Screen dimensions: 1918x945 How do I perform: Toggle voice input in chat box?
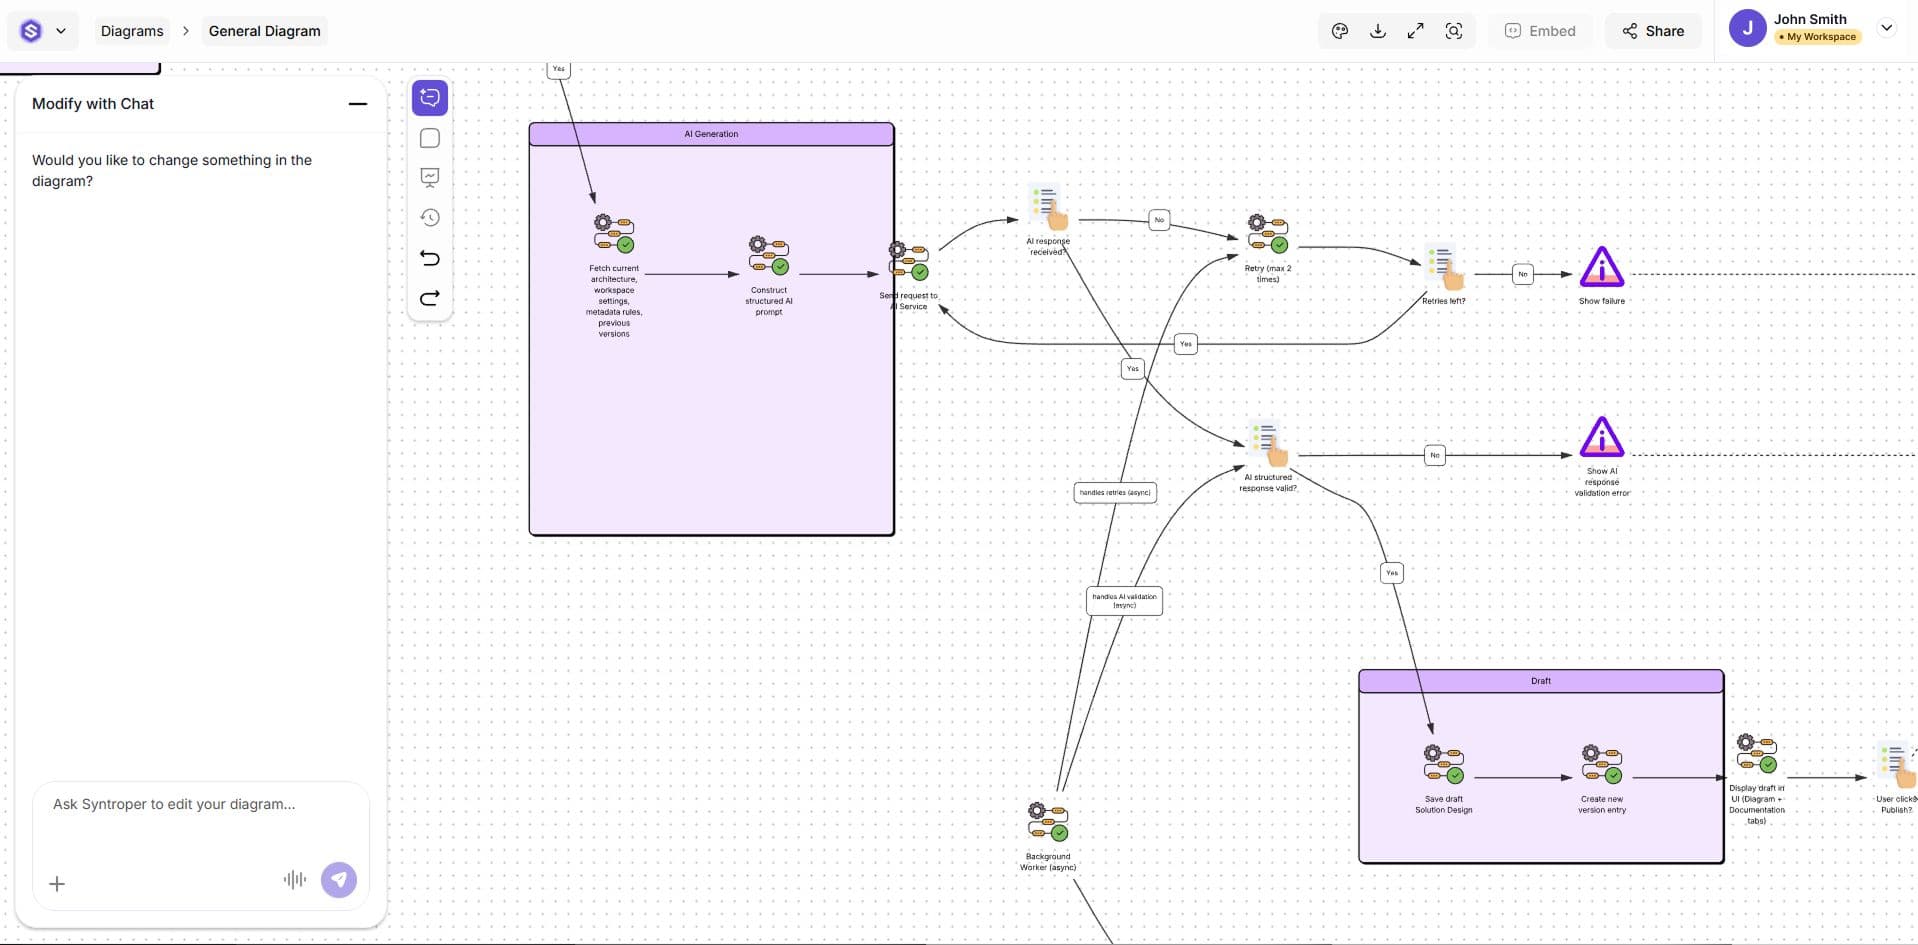(x=294, y=880)
